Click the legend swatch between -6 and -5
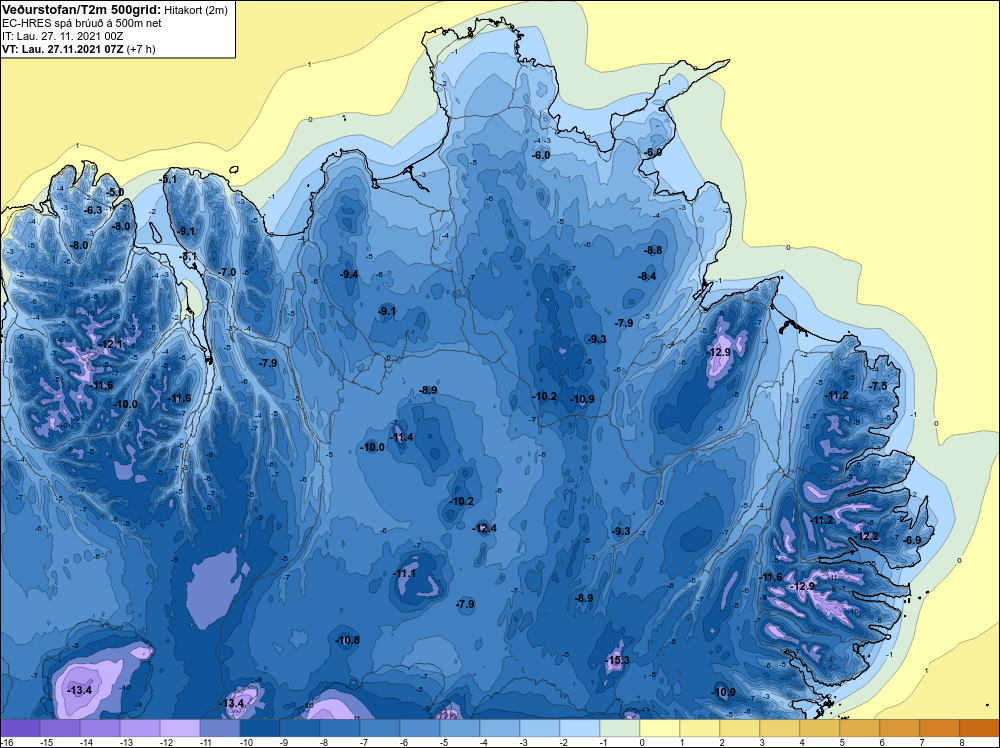The height and width of the screenshot is (748, 1000). [x=420, y=728]
